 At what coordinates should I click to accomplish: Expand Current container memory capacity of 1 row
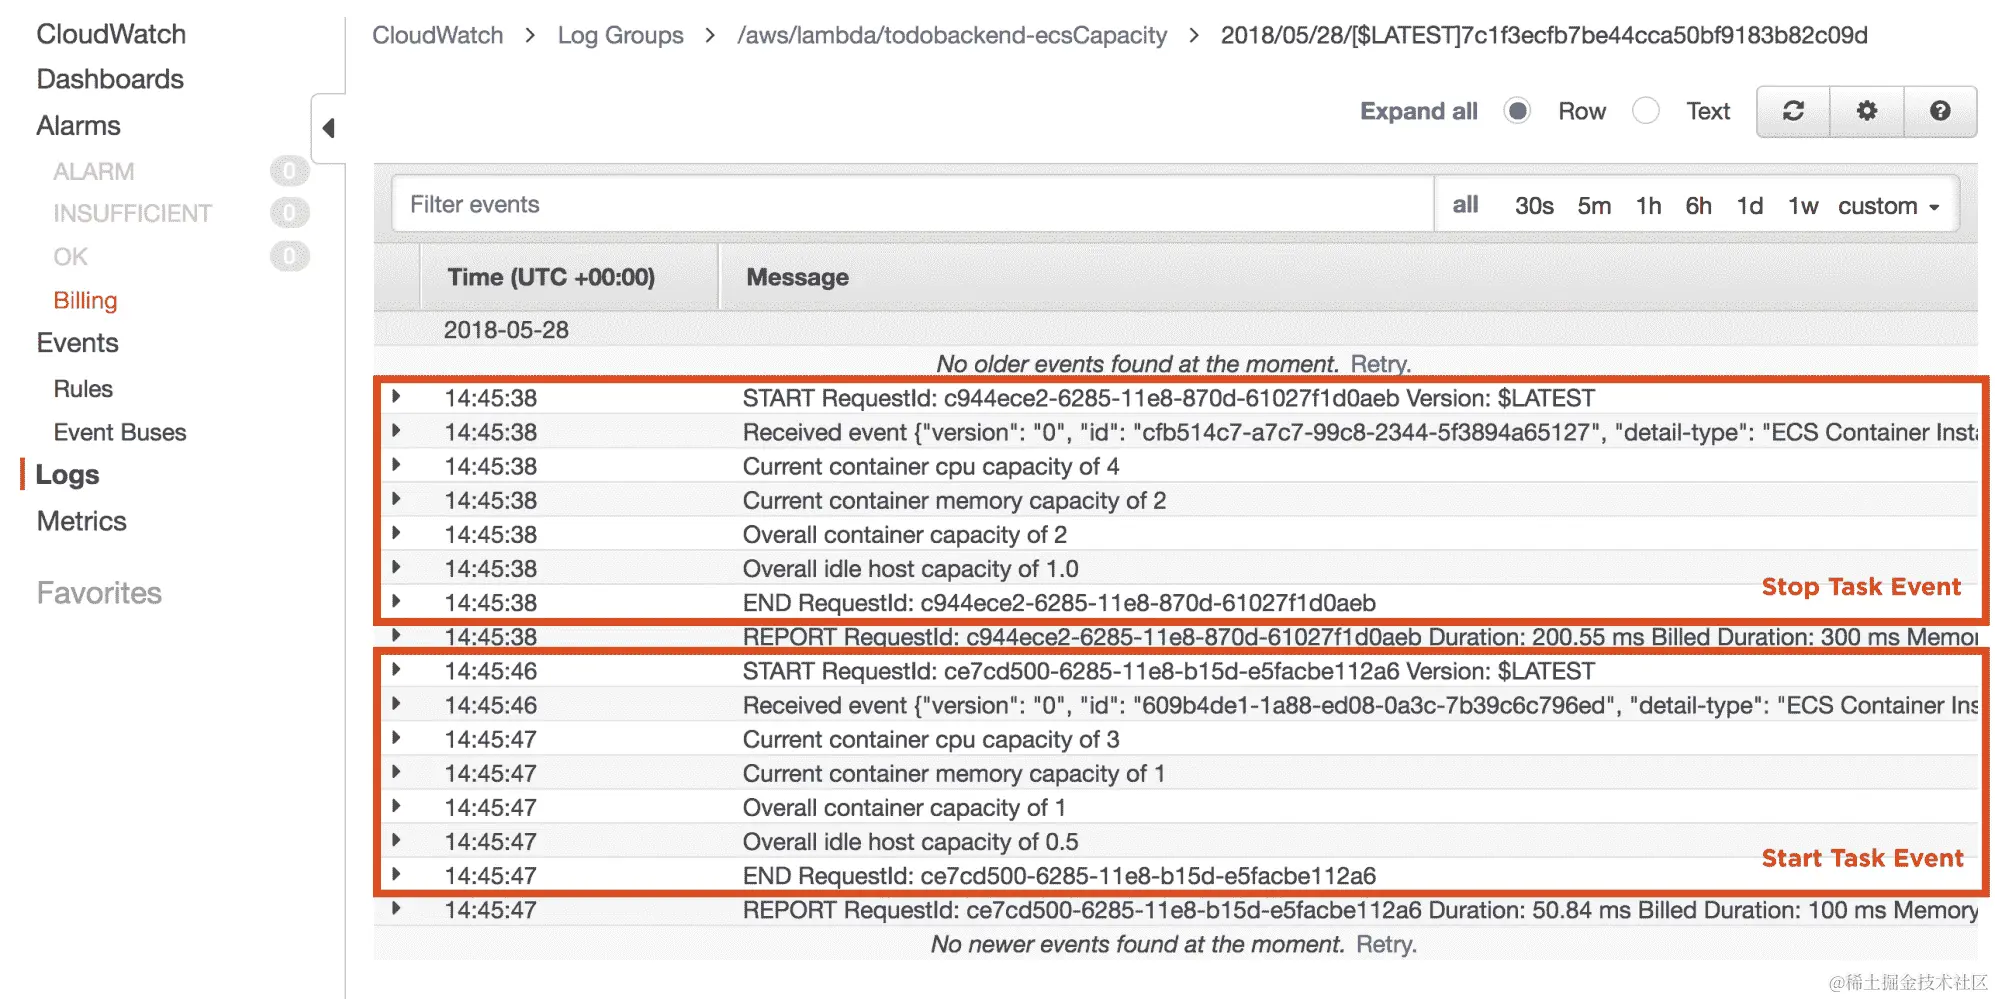[396, 772]
